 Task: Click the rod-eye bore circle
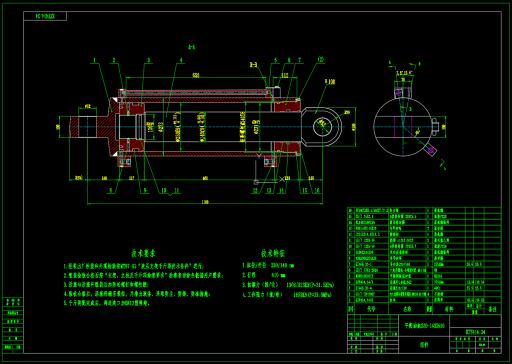(x=322, y=127)
